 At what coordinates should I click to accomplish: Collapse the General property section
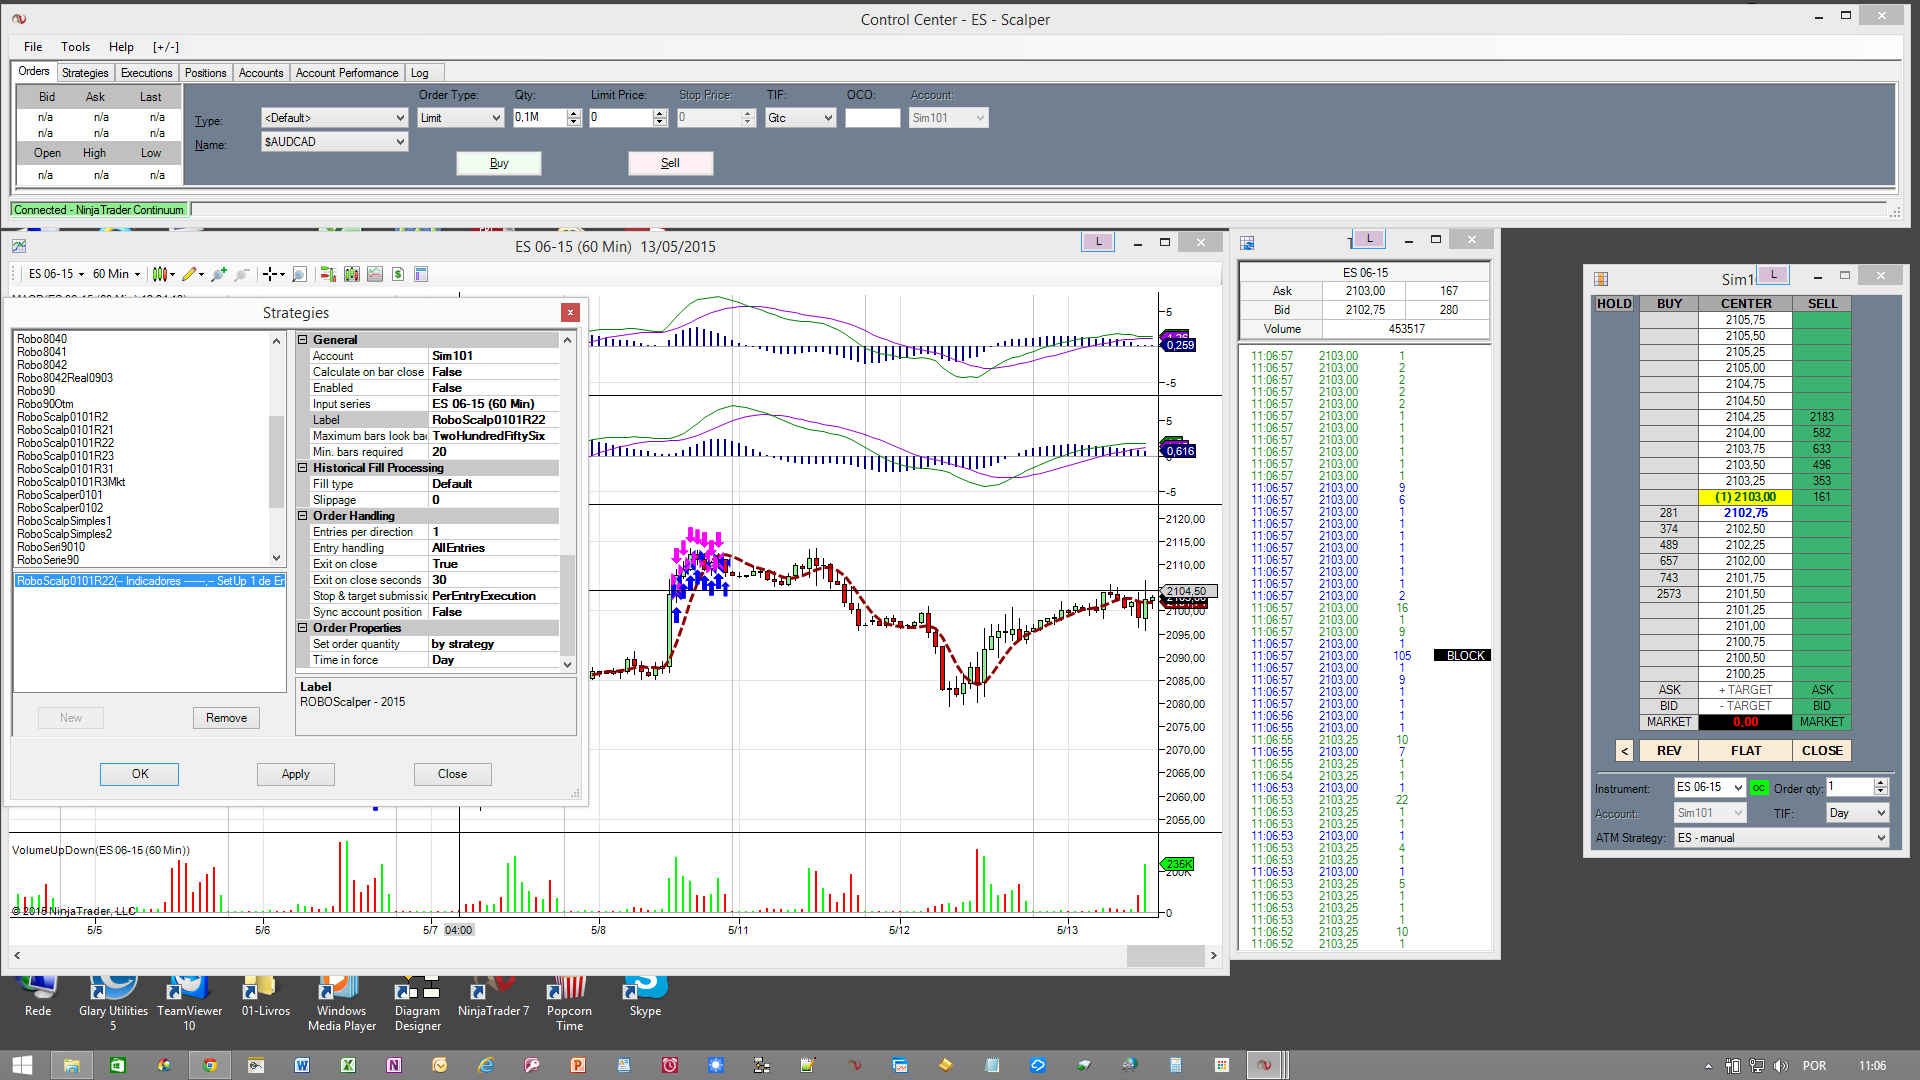303,340
